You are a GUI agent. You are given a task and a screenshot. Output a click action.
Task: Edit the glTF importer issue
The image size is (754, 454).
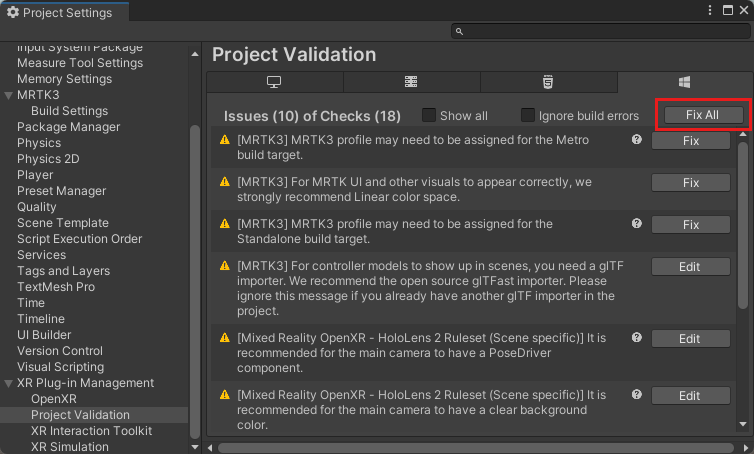[x=690, y=266]
